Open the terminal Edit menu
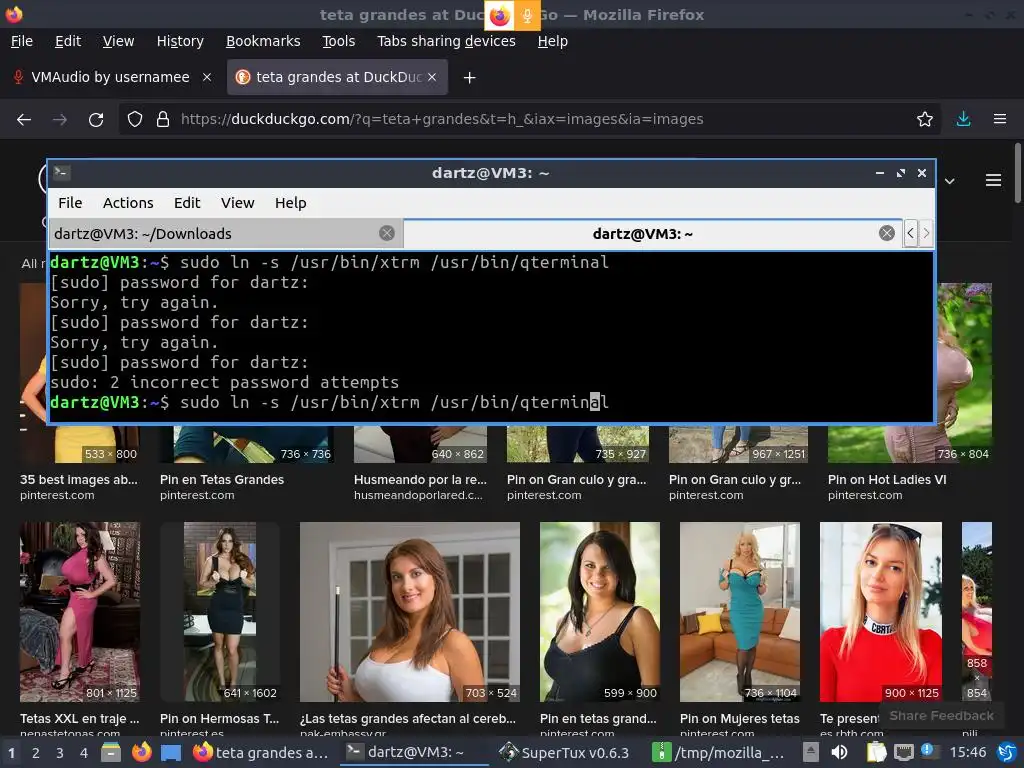 coord(187,203)
